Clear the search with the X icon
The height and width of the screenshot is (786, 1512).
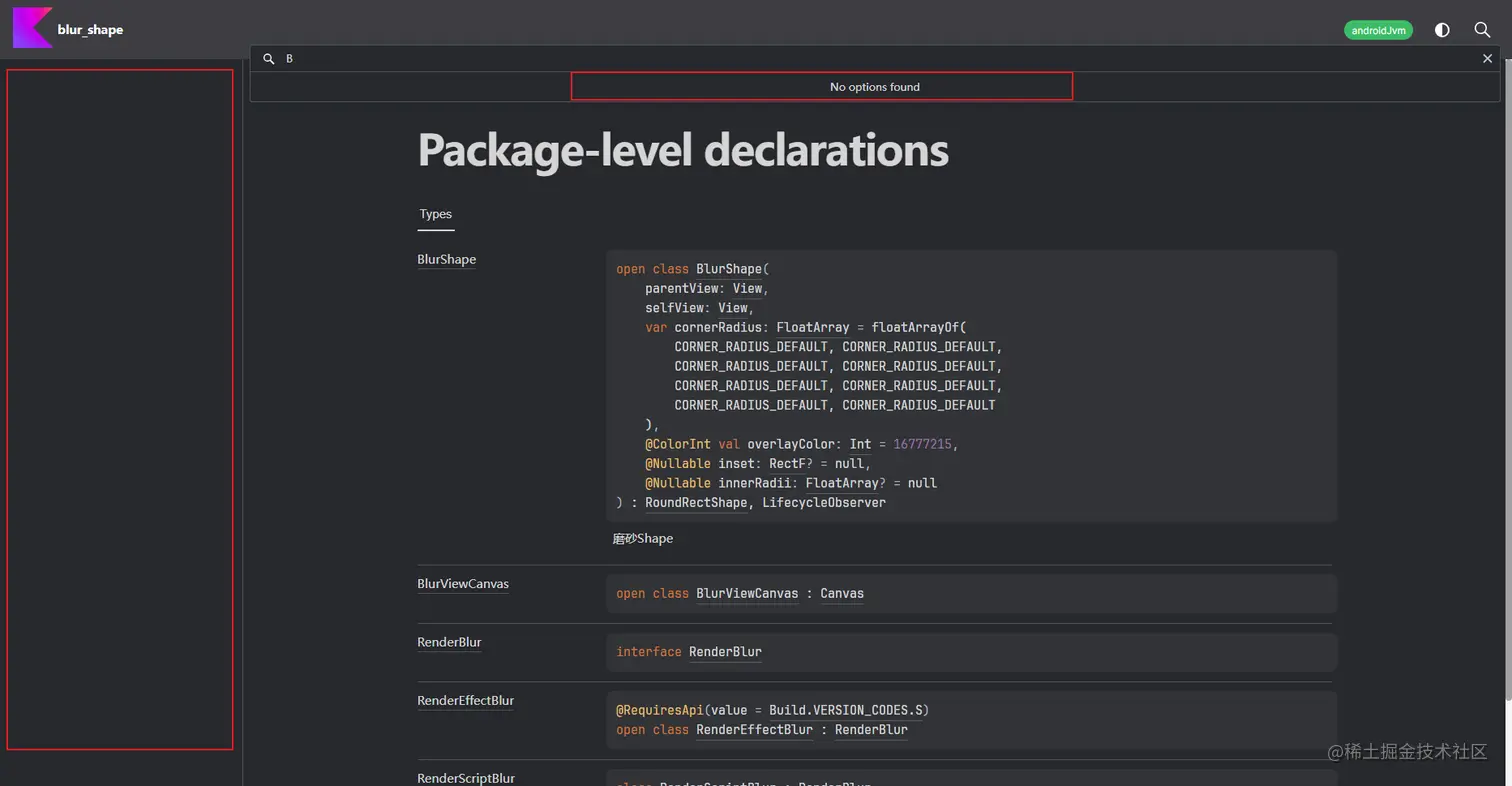[x=1487, y=59]
